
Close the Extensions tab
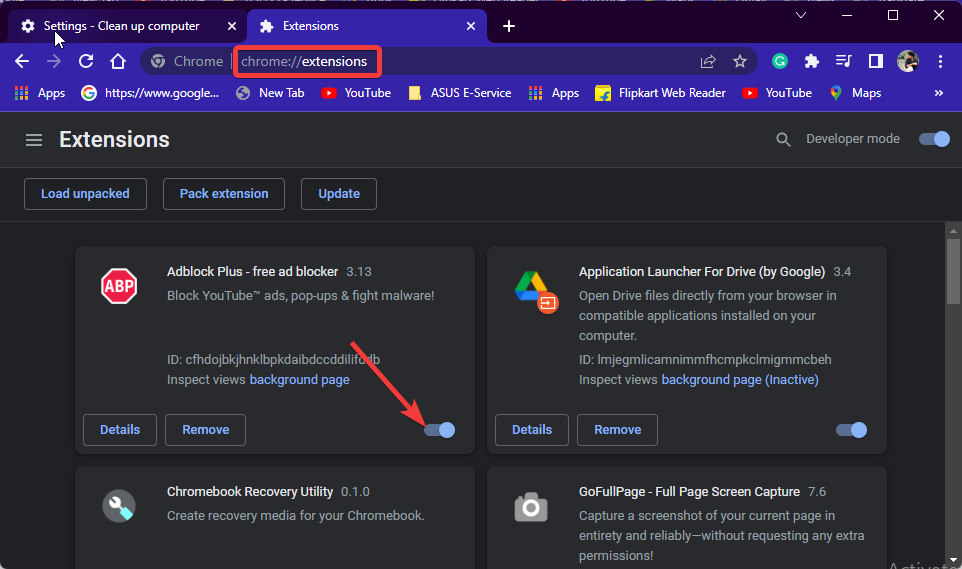click(471, 26)
